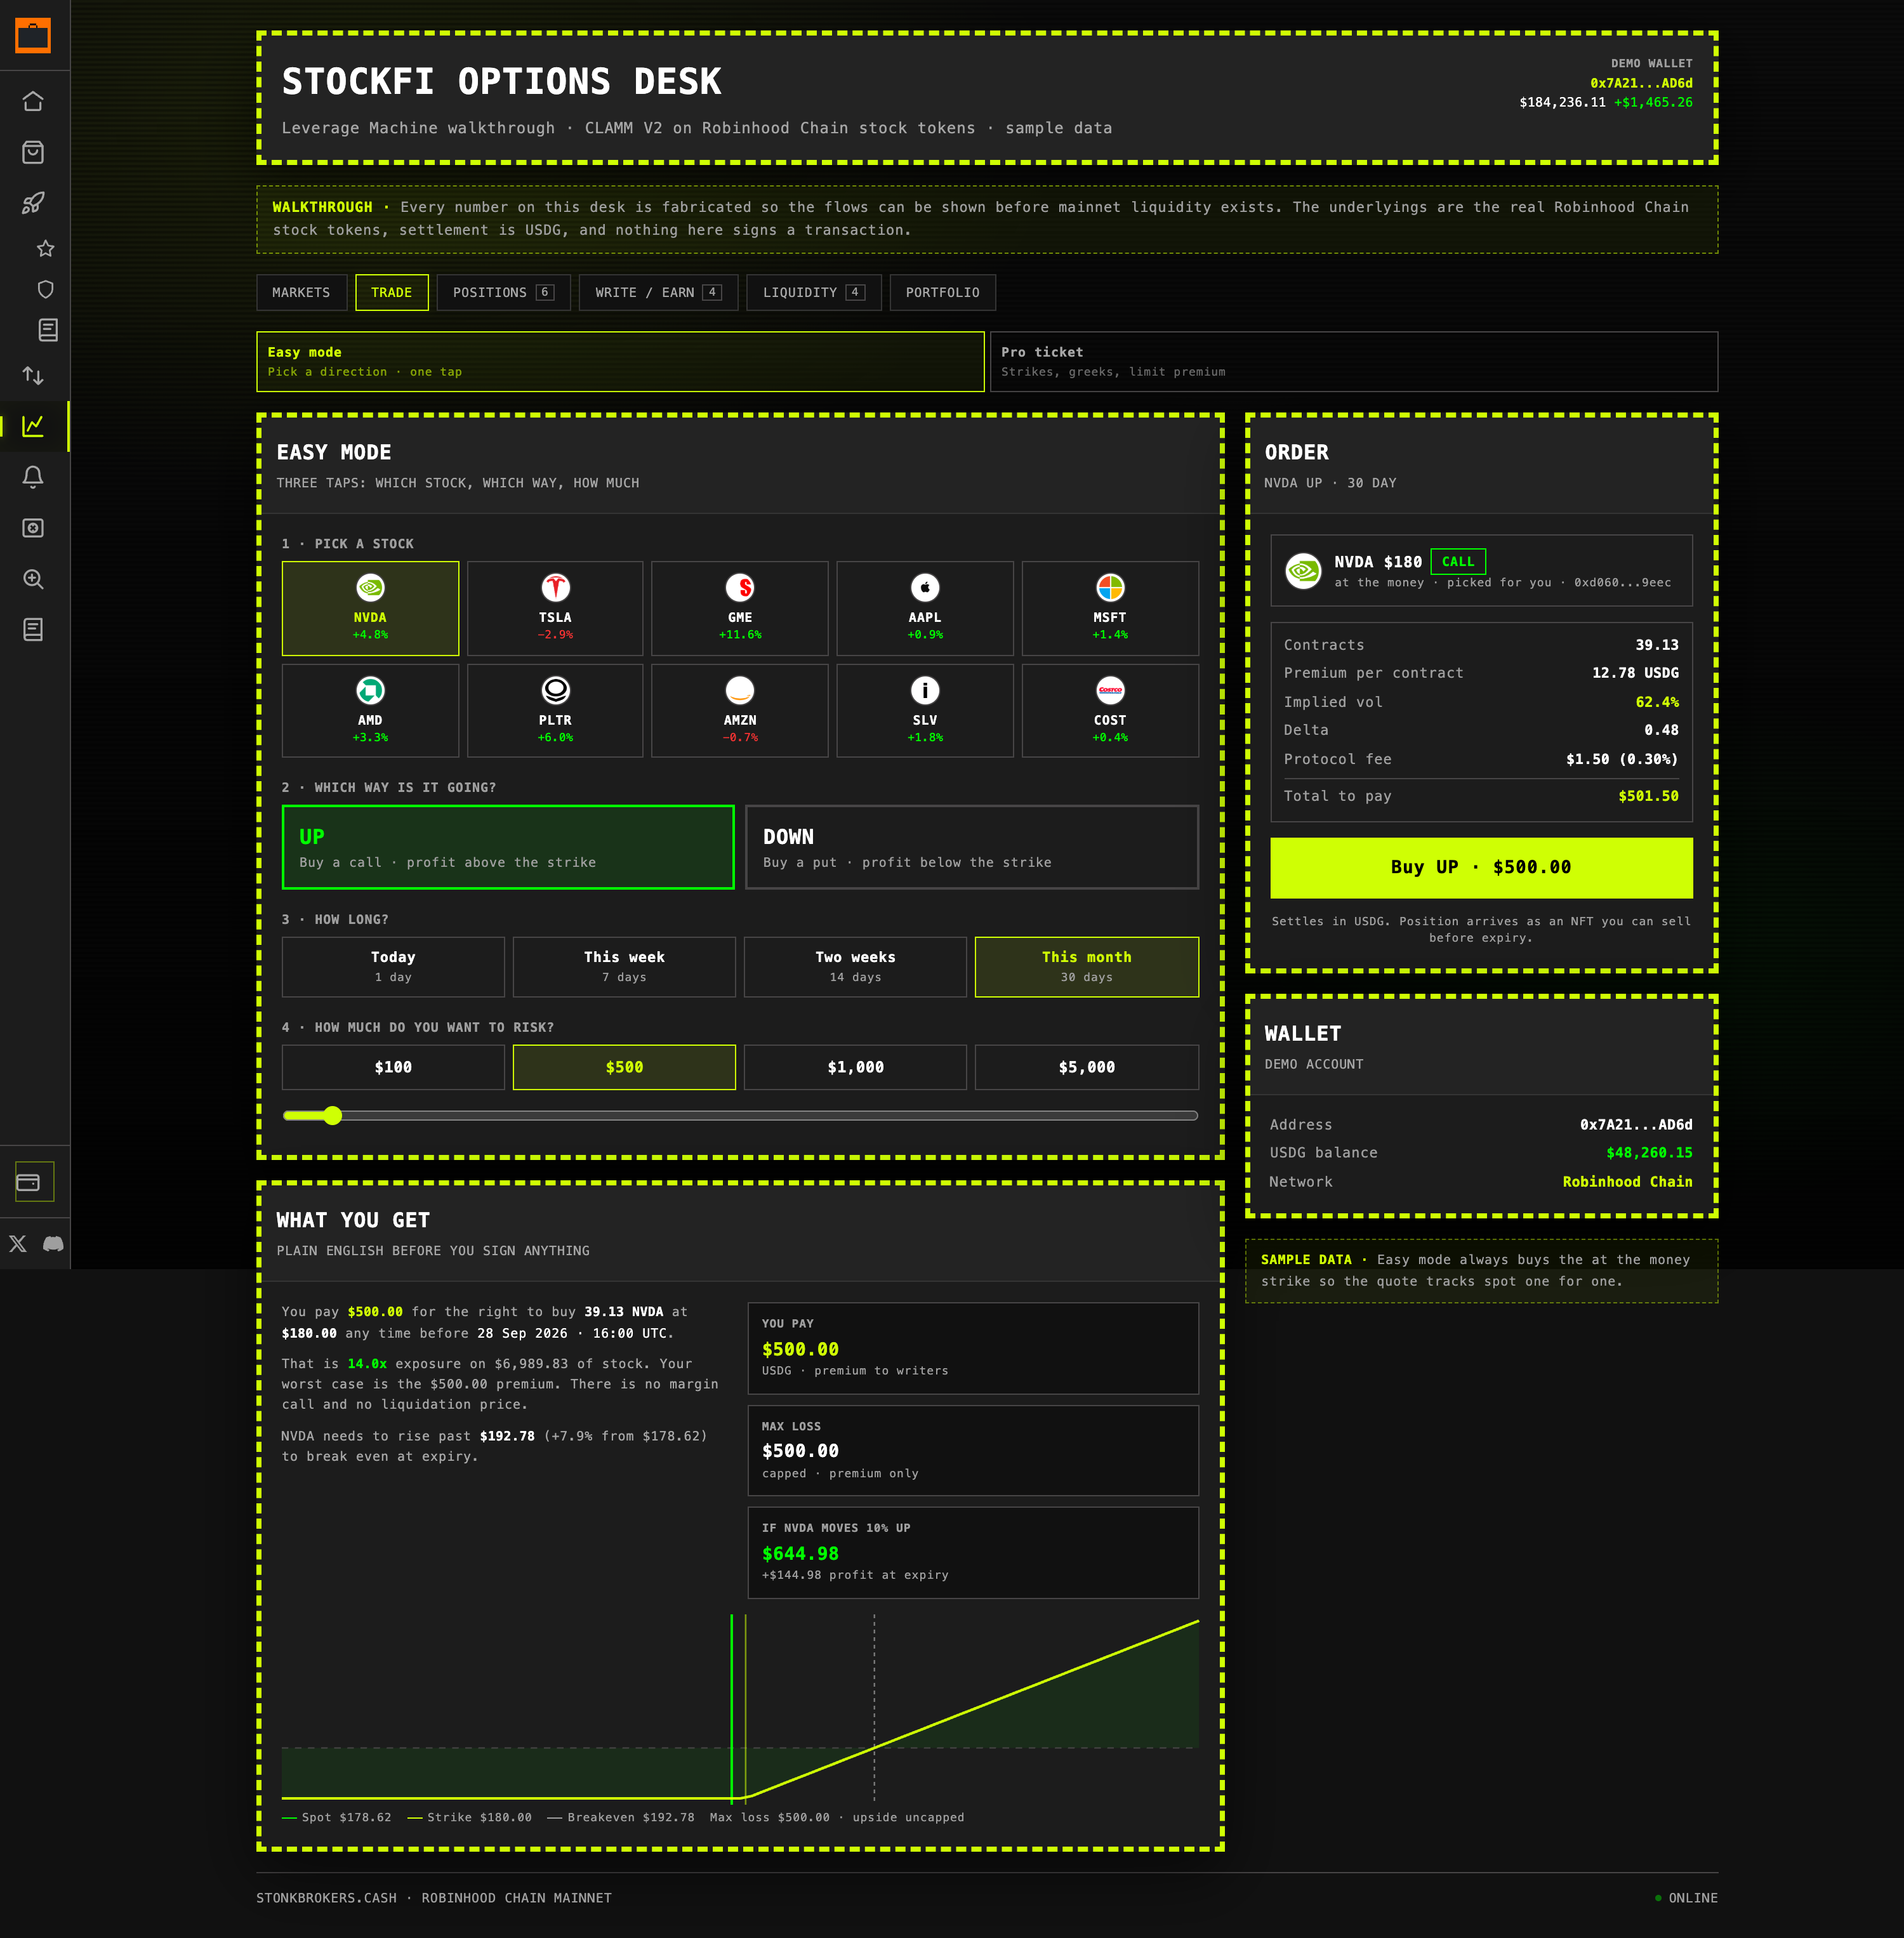Pick the PLTR stock tile

[555, 711]
